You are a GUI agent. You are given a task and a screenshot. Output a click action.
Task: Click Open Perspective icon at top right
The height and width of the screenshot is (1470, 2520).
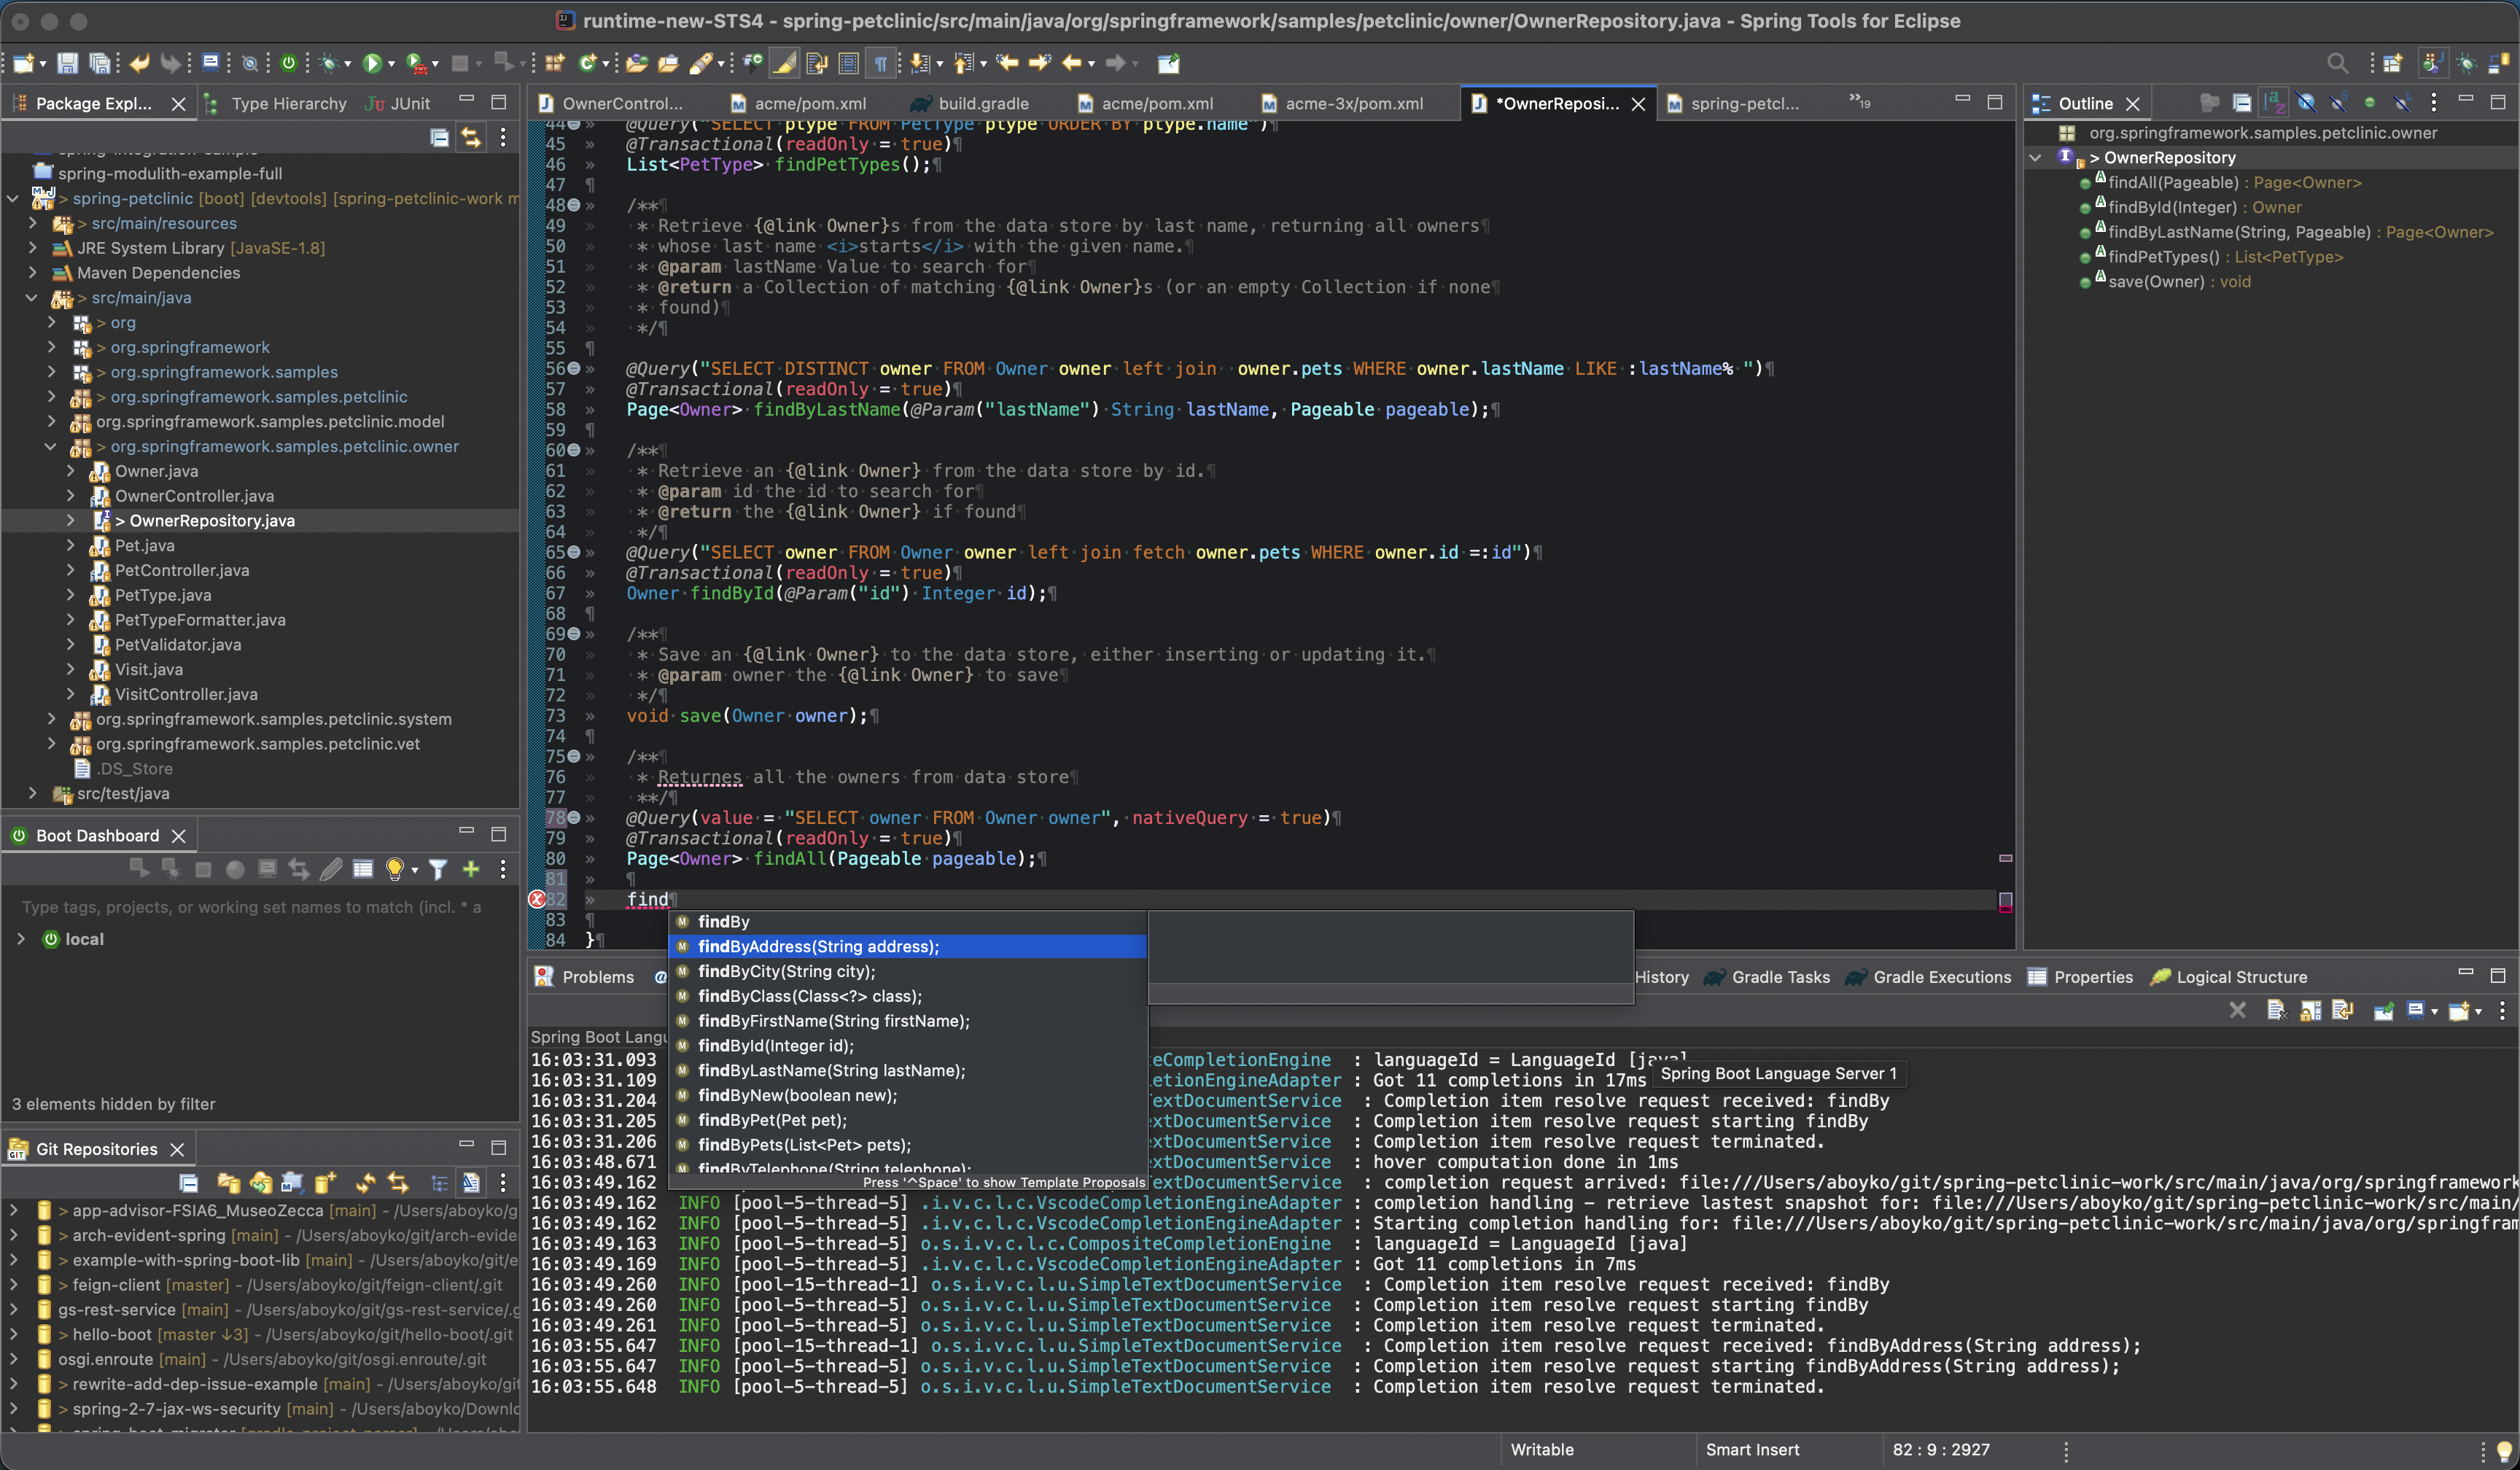(2392, 63)
